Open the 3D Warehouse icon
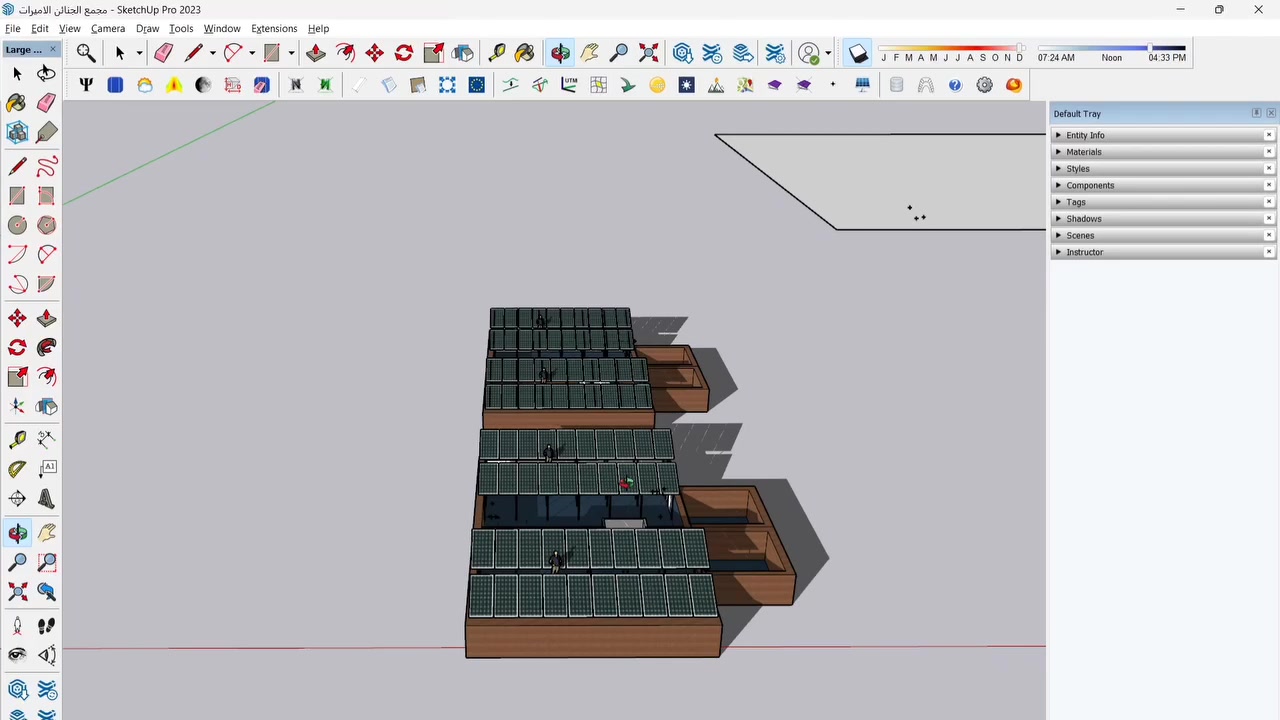The image size is (1280, 720). (x=683, y=53)
